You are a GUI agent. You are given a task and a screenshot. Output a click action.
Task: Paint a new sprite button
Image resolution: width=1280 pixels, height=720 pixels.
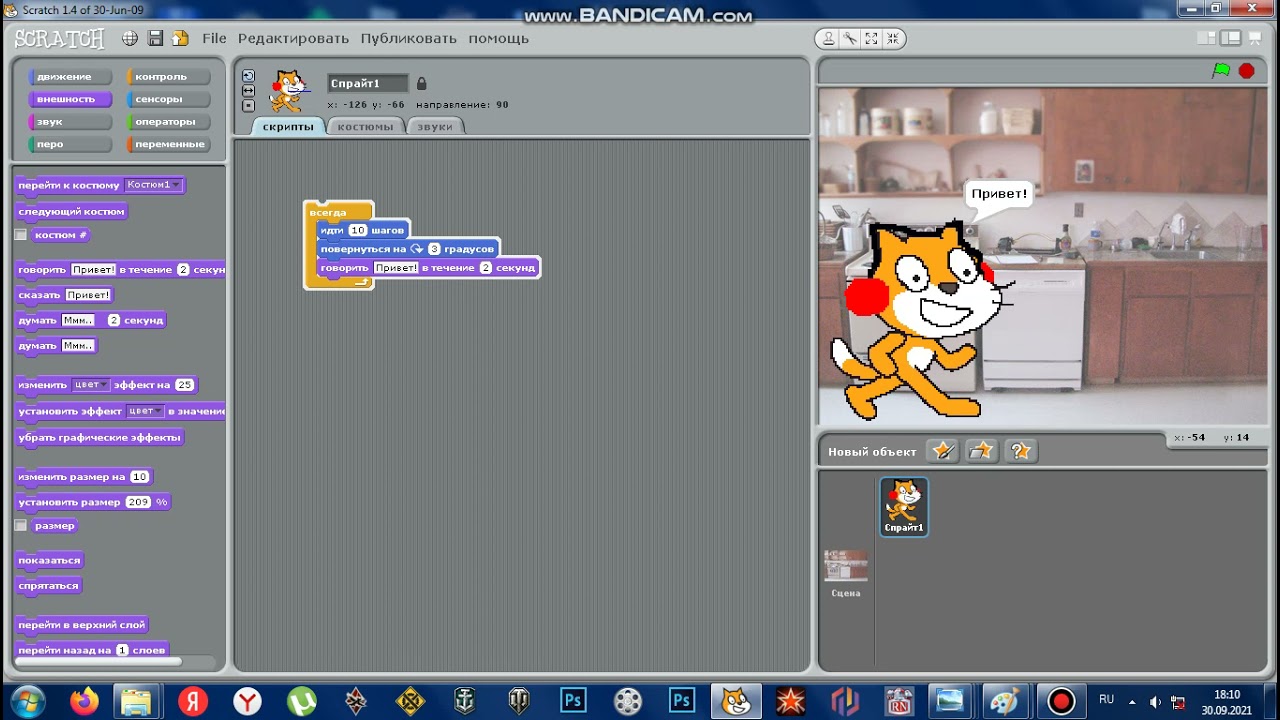click(943, 451)
